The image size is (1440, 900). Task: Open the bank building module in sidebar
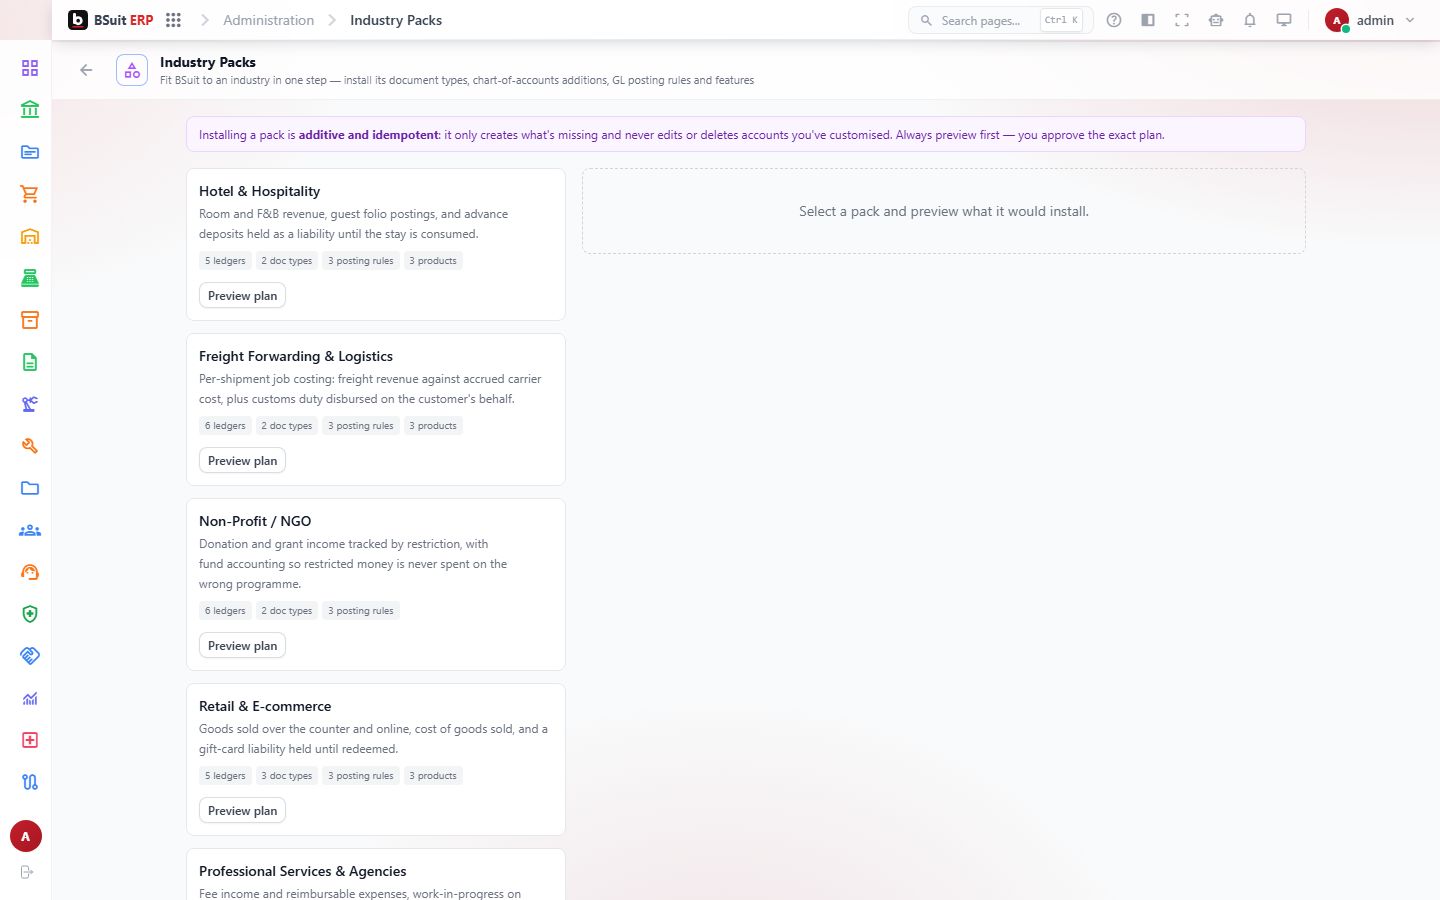30,110
